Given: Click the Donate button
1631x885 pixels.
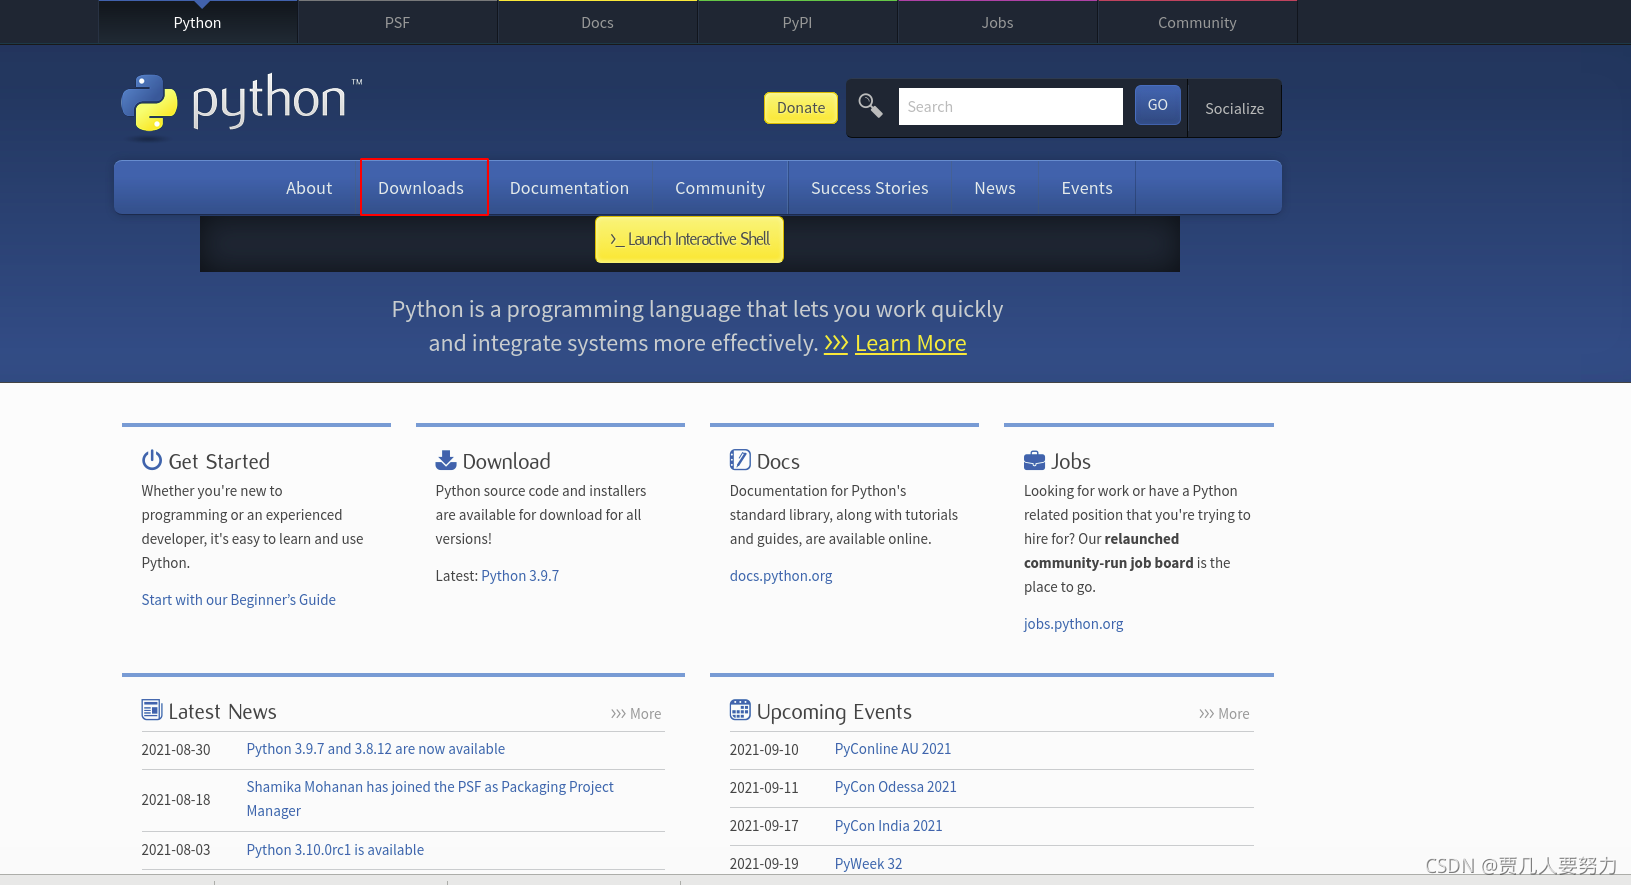Looking at the screenshot, I should (801, 108).
